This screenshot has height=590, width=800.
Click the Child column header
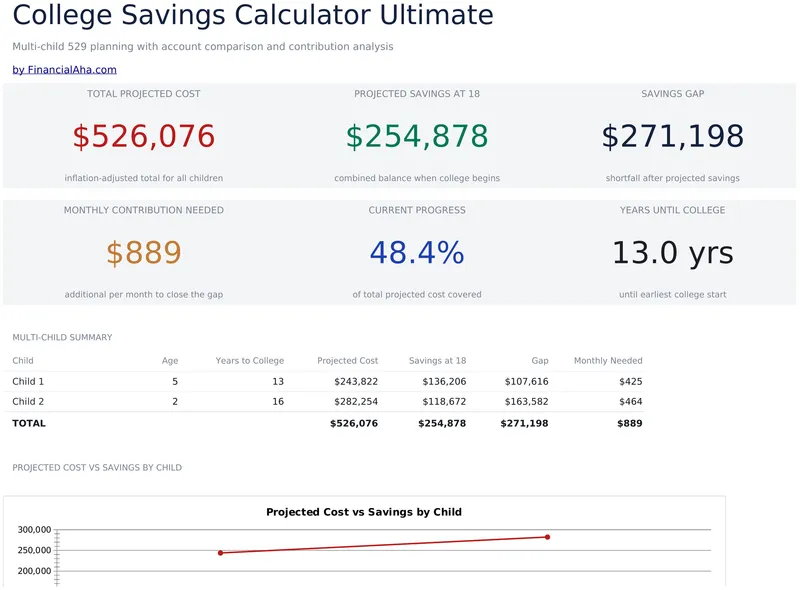point(23,361)
